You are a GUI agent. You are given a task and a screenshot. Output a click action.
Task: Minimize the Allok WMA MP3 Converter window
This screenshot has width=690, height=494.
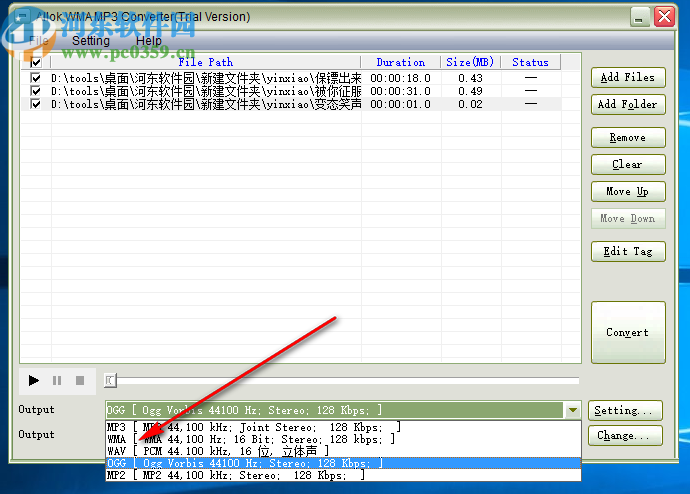point(639,17)
